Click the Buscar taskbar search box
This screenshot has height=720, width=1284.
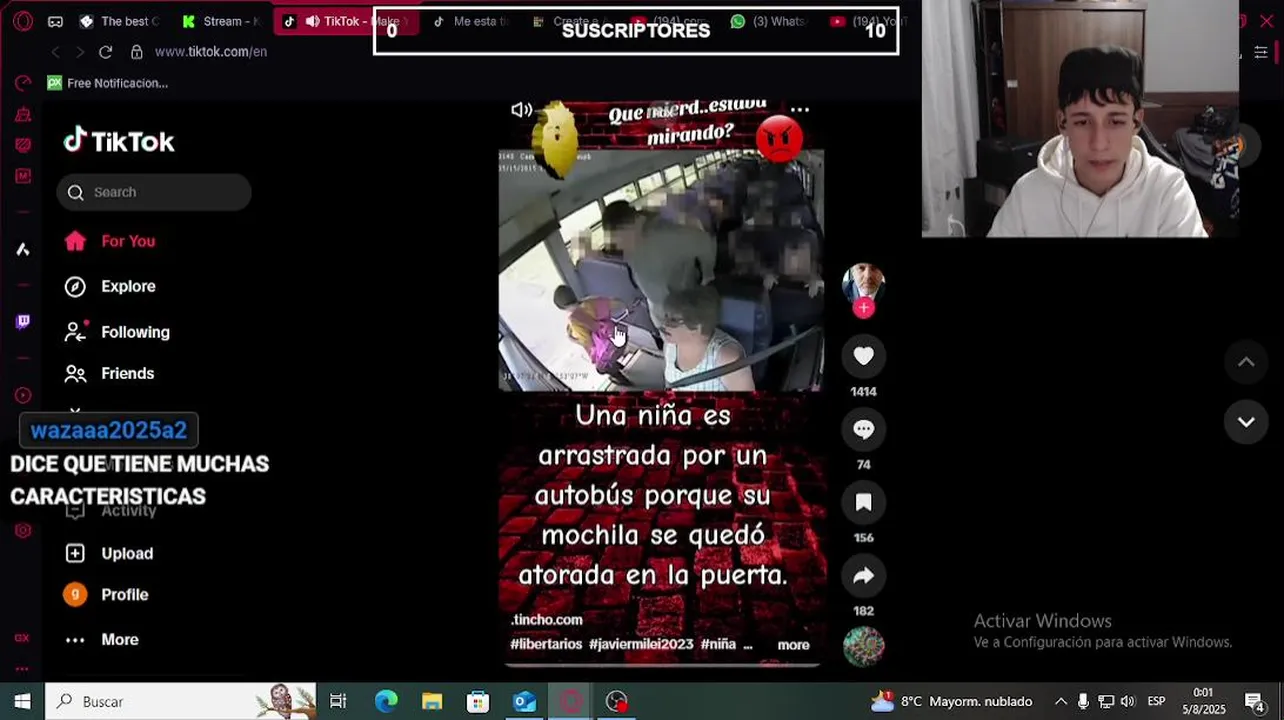click(x=180, y=701)
